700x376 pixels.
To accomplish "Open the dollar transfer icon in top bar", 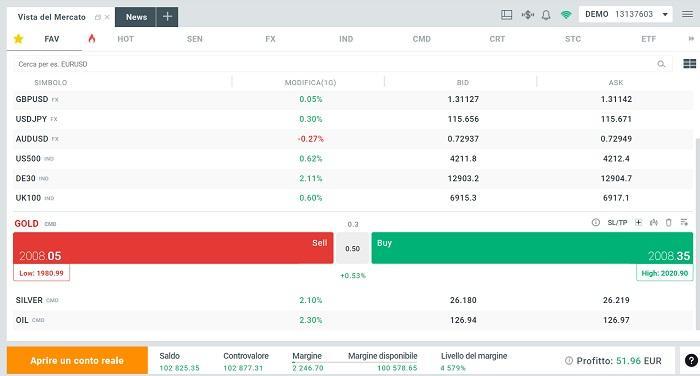I will 528,15.
